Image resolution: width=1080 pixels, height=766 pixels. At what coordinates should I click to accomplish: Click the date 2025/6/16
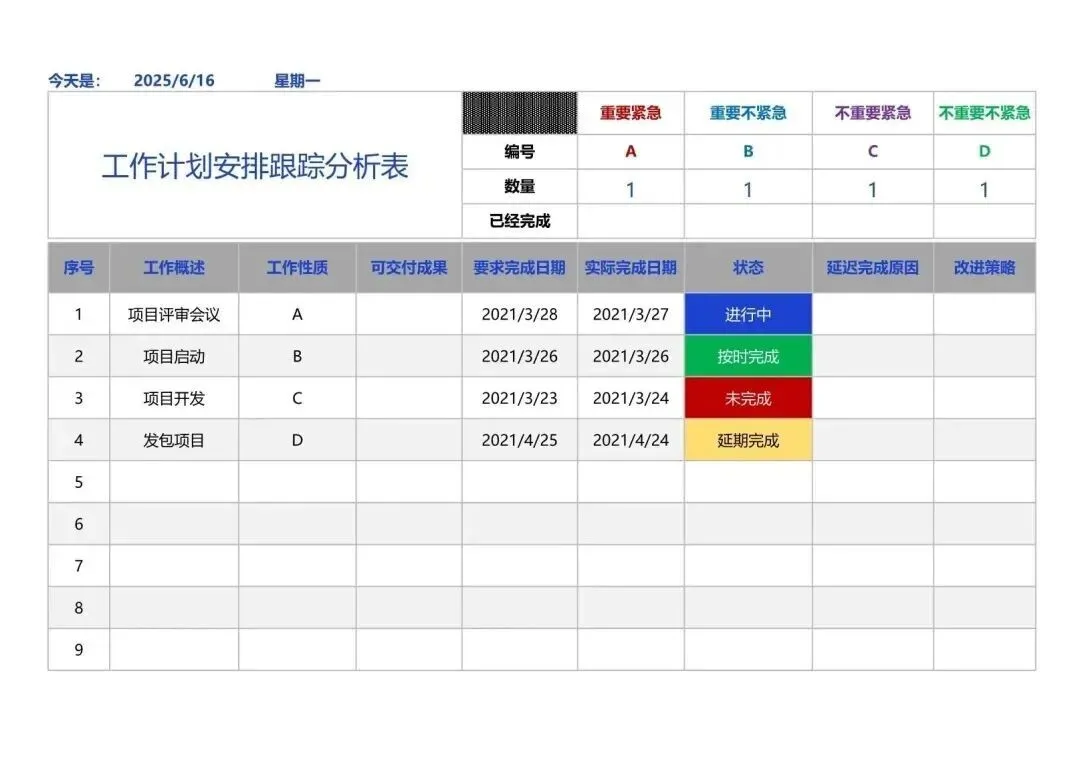(174, 81)
